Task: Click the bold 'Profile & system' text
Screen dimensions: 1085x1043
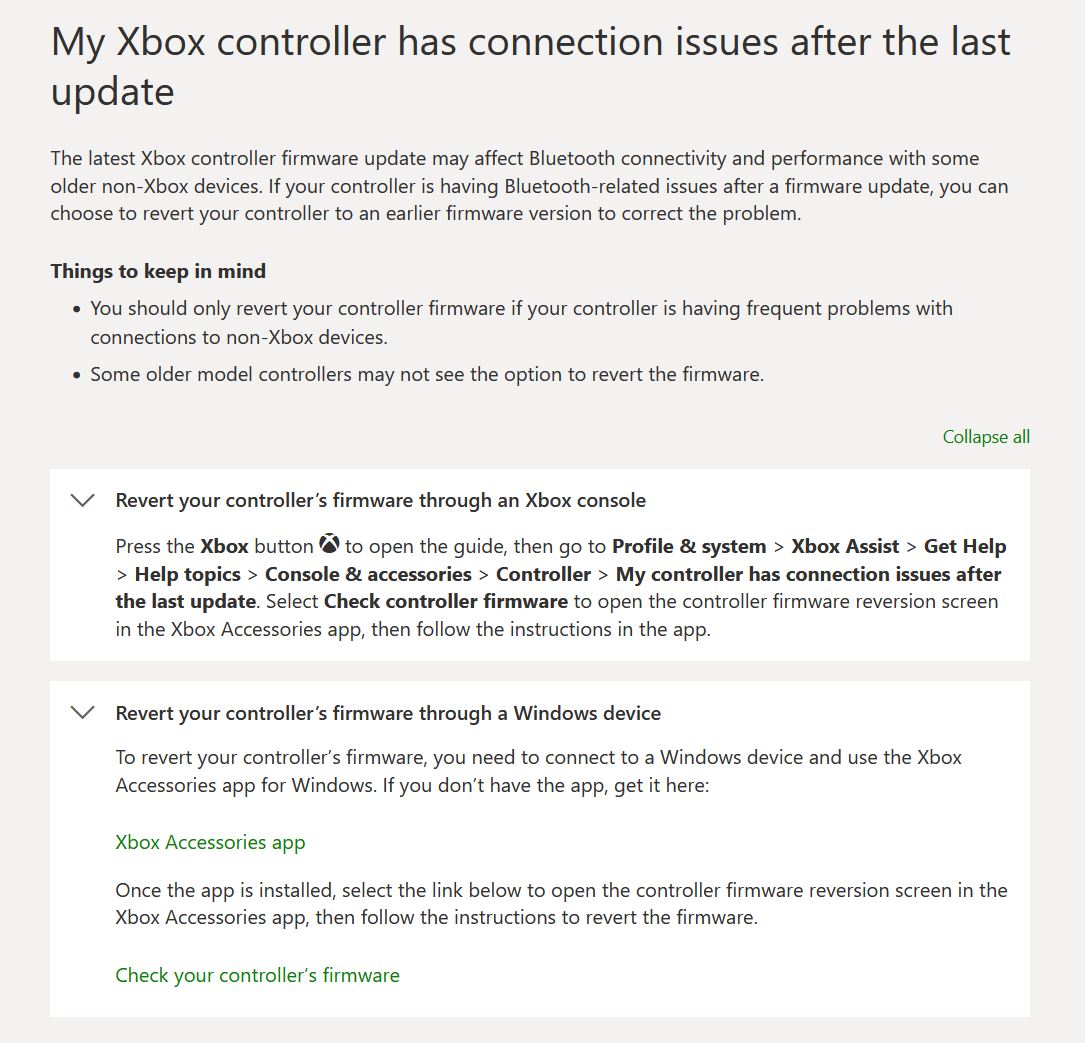Action: (688, 546)
